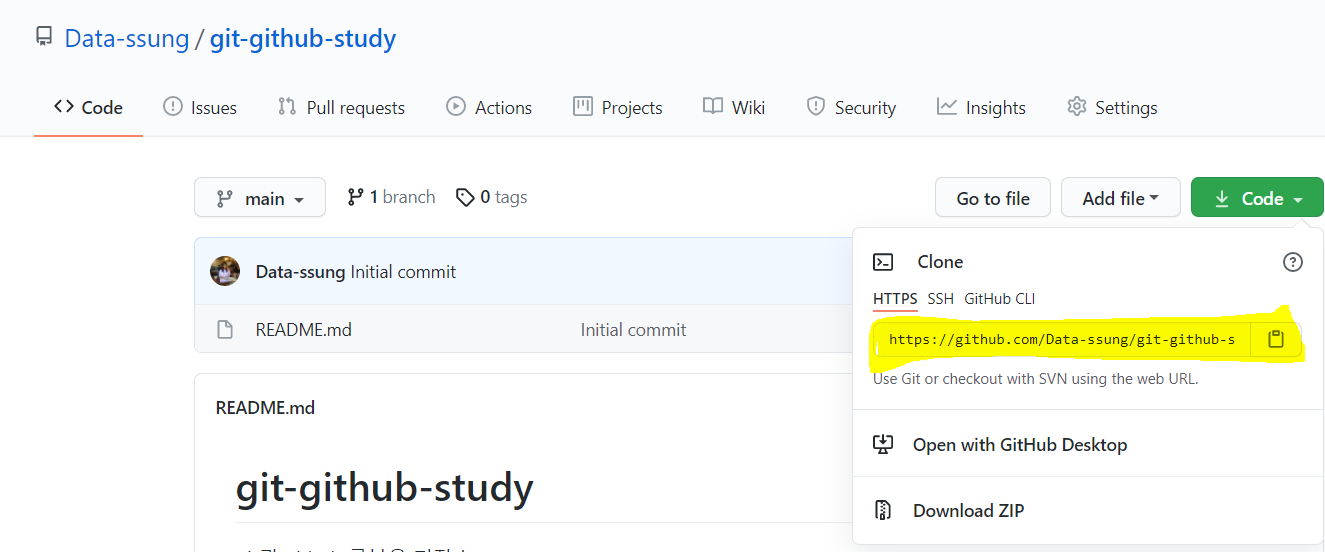Open the Add file dropdown
The width and height of the screenshot is (1325, 552).
[1120, 198]
